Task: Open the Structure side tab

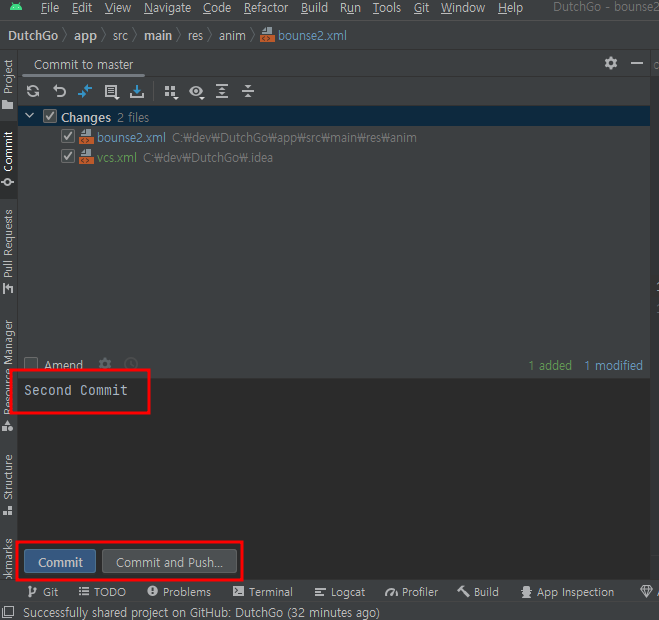Action: (x=8, y=485)
